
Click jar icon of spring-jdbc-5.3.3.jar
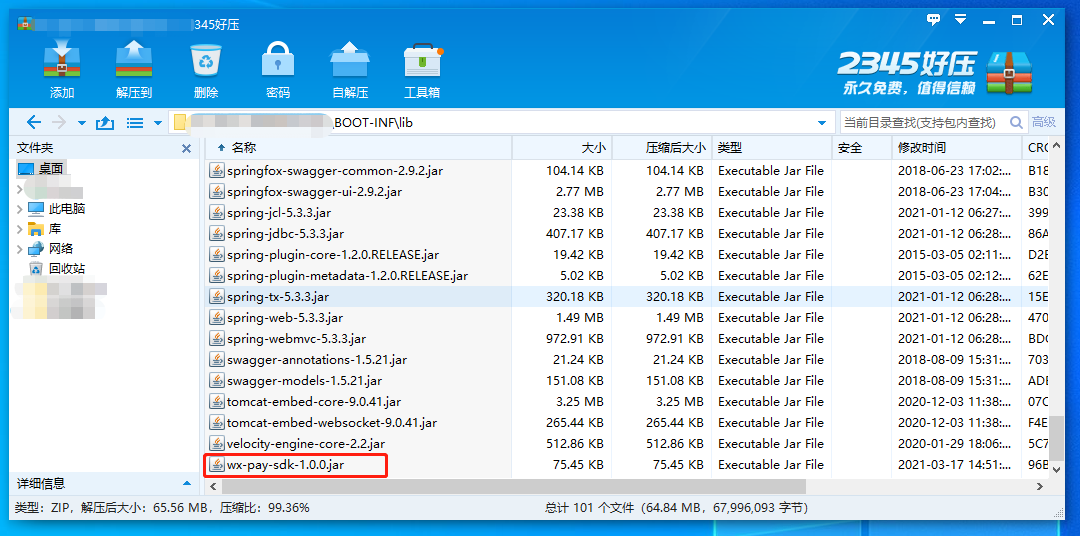point(217,234)
